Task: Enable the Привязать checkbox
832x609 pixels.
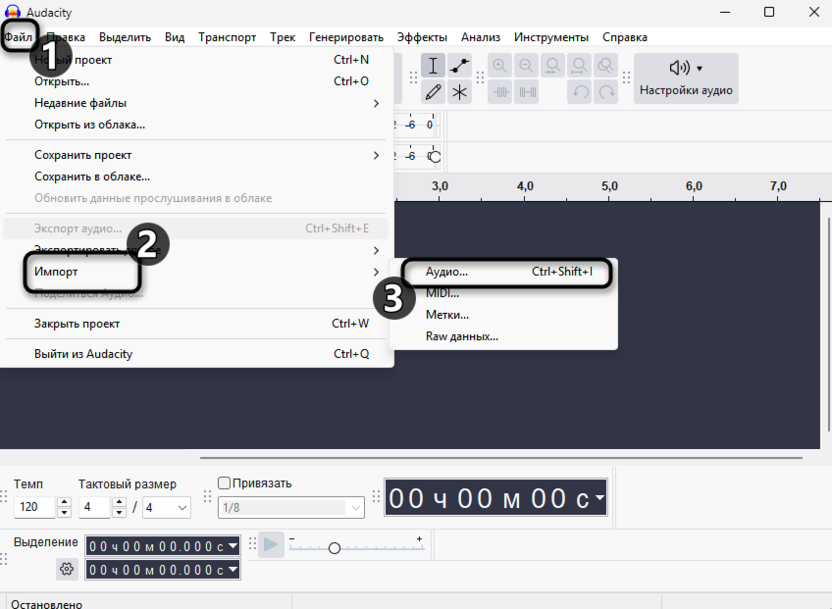Action: [224, 483]
